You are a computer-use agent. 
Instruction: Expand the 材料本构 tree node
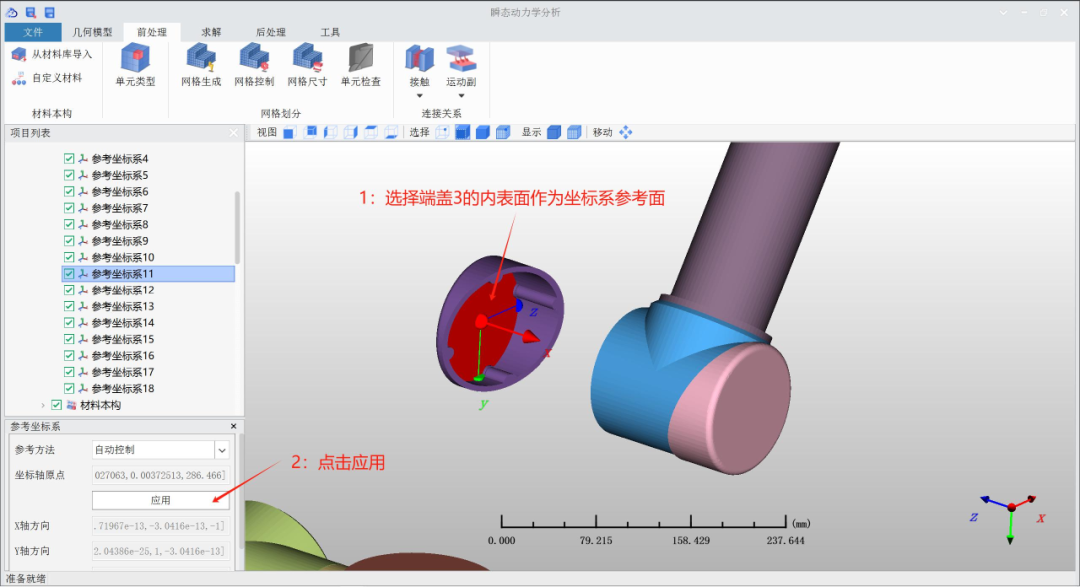click(x=43, y=405)
